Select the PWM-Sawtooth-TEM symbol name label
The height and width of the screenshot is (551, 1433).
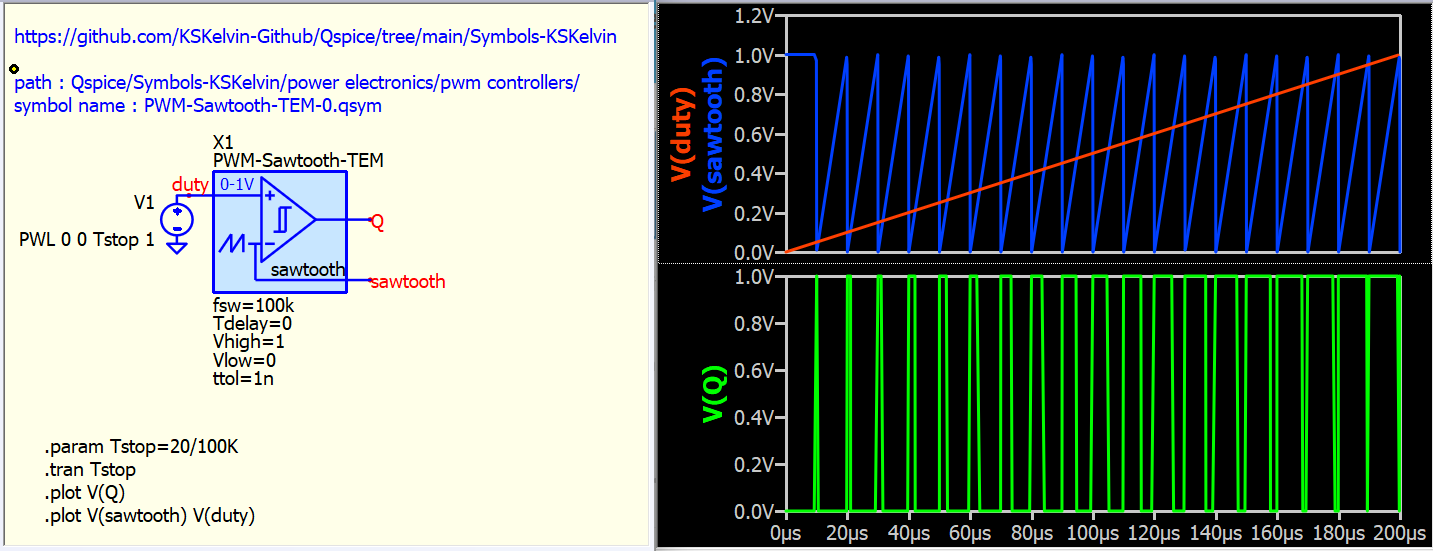point(298,160)
